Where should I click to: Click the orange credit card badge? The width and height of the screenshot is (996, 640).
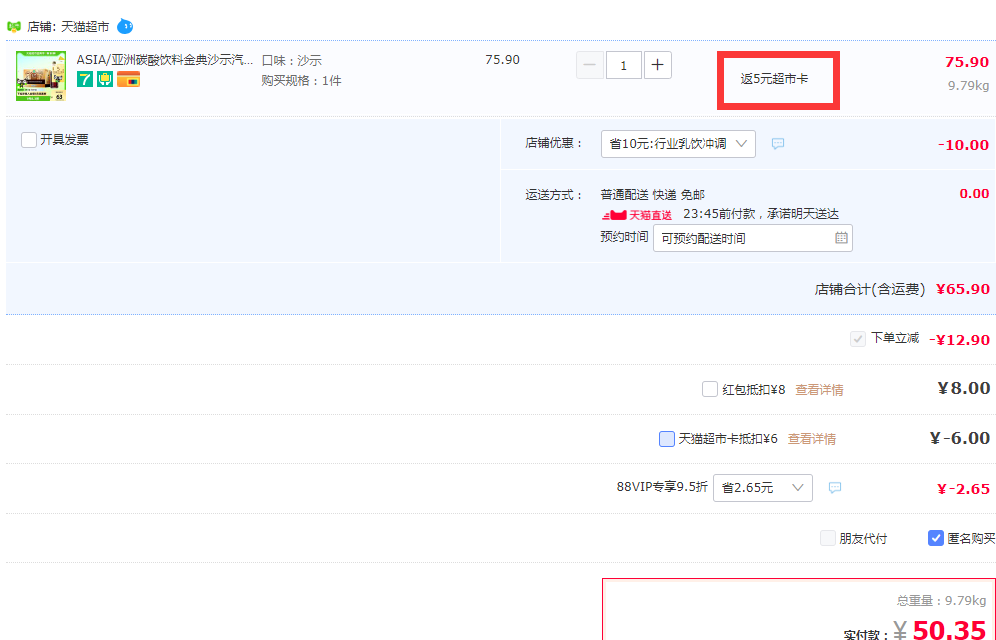128,79
